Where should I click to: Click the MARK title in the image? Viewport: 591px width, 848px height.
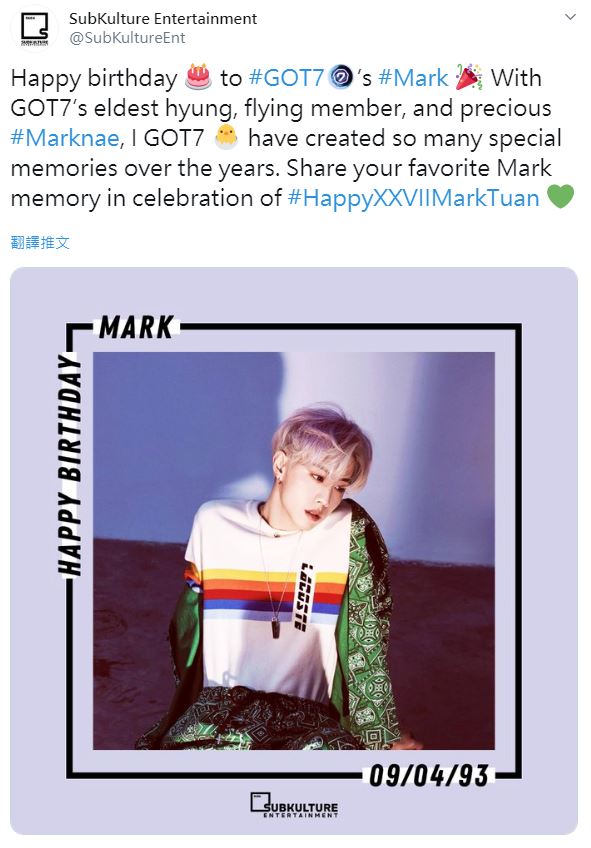[x=136, y=327]
